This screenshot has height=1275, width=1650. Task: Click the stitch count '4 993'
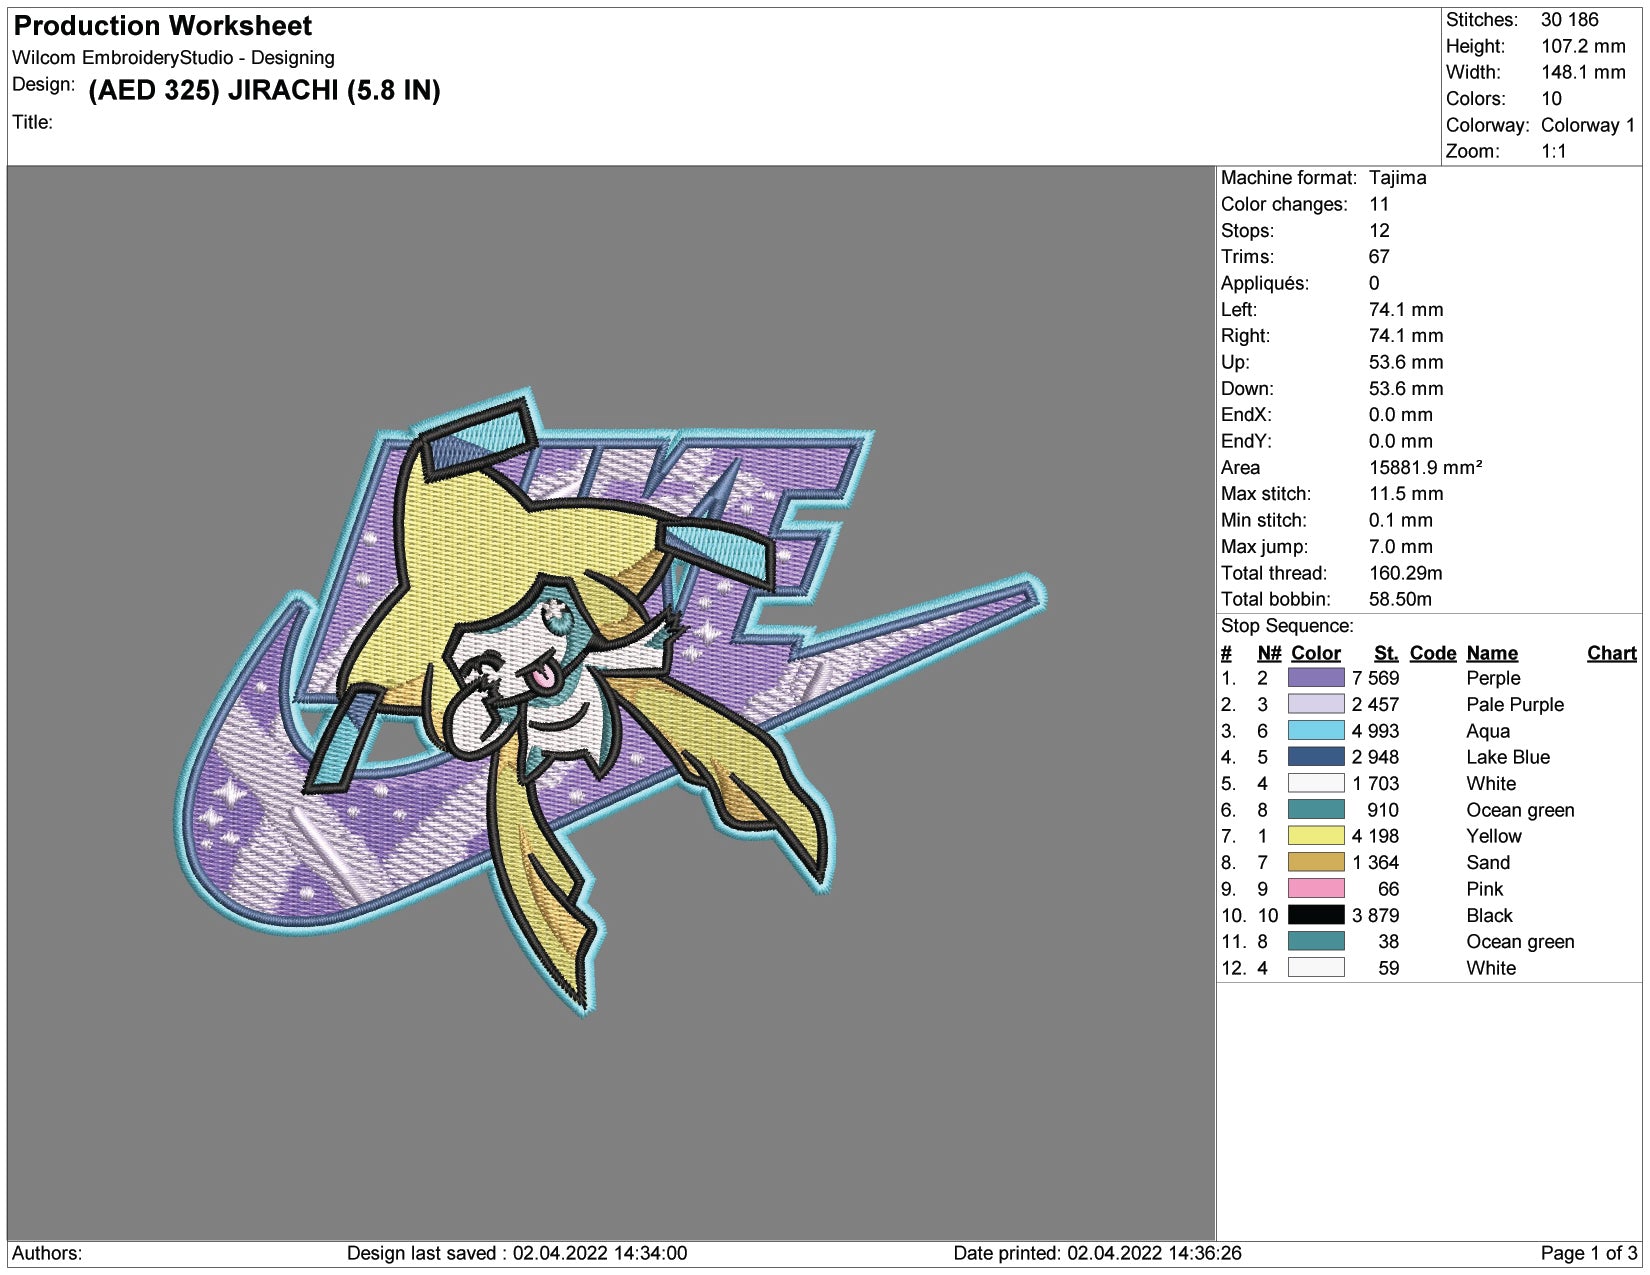click(1375, 731)
